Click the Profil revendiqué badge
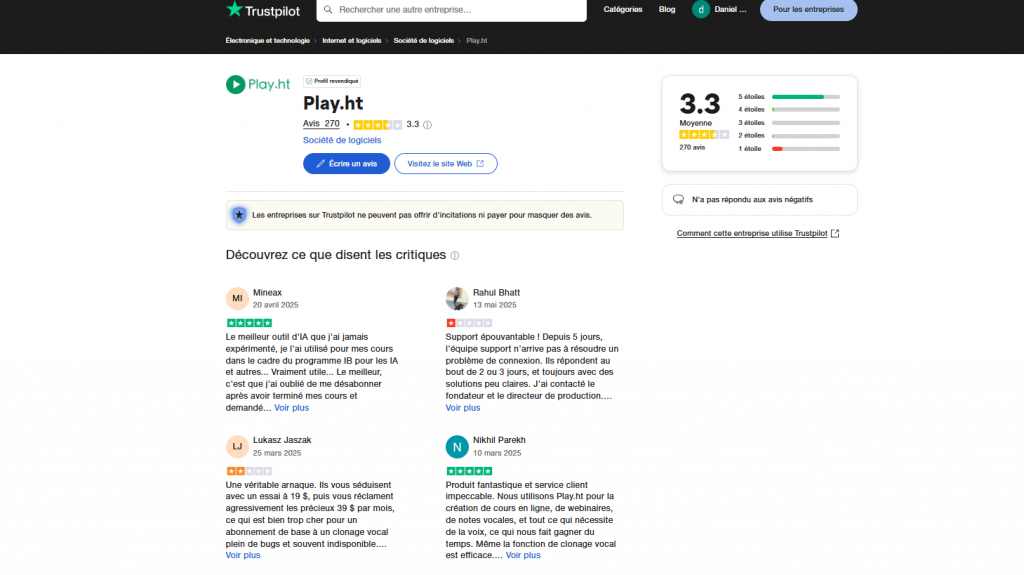 [332, 81]
